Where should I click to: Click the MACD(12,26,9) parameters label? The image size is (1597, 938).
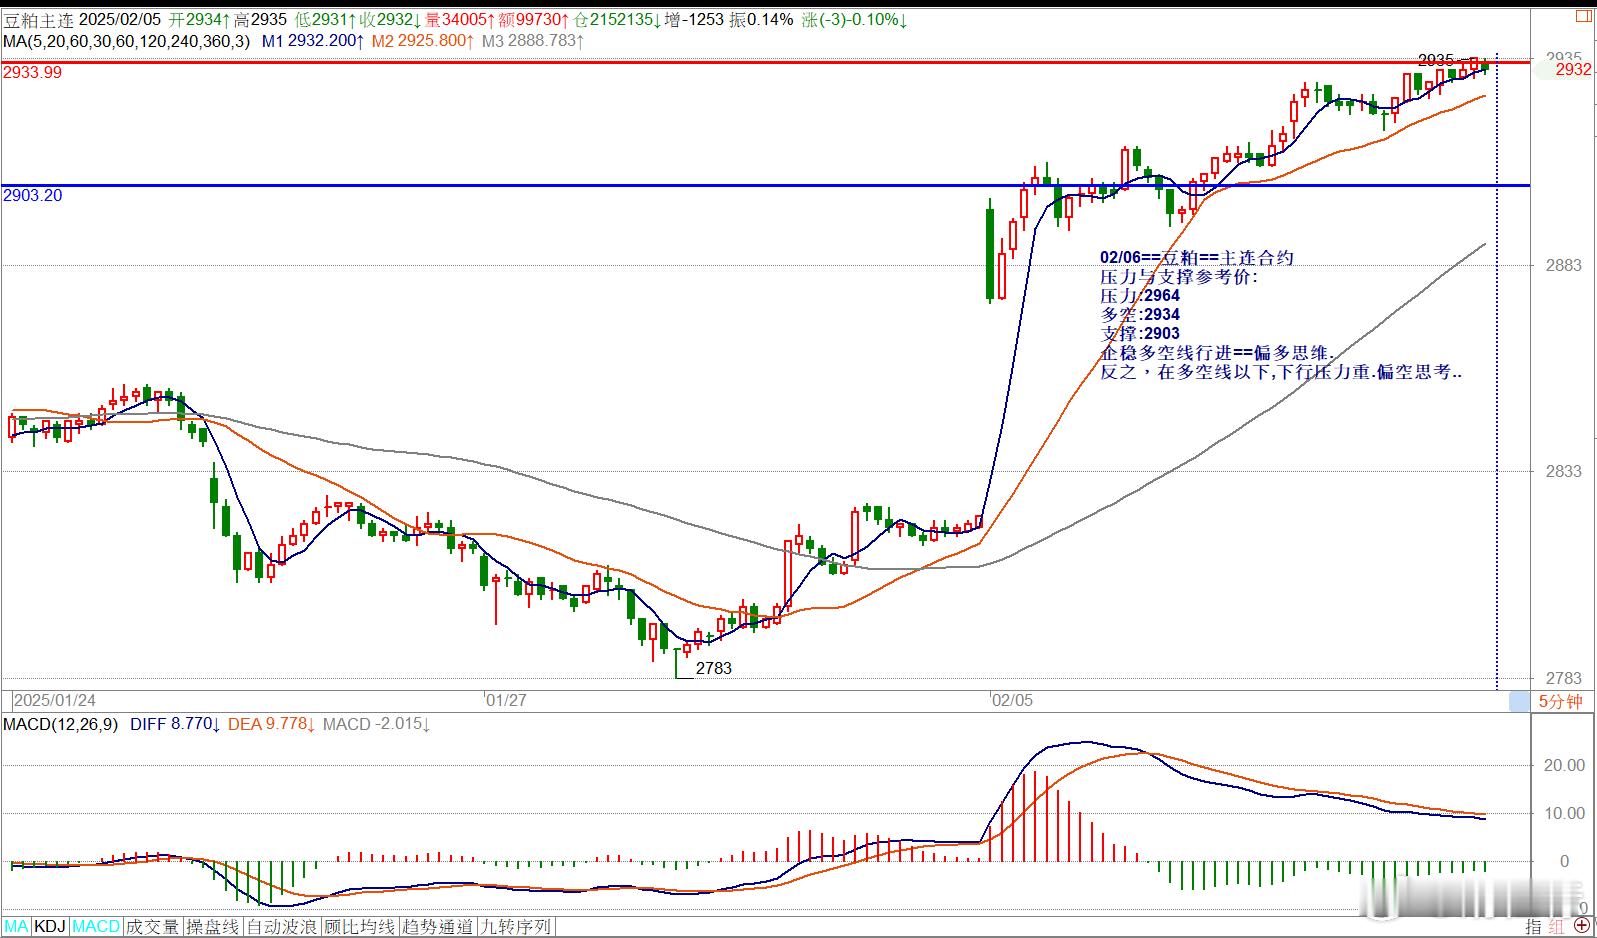pyautogui.click(x=60, y=724)
